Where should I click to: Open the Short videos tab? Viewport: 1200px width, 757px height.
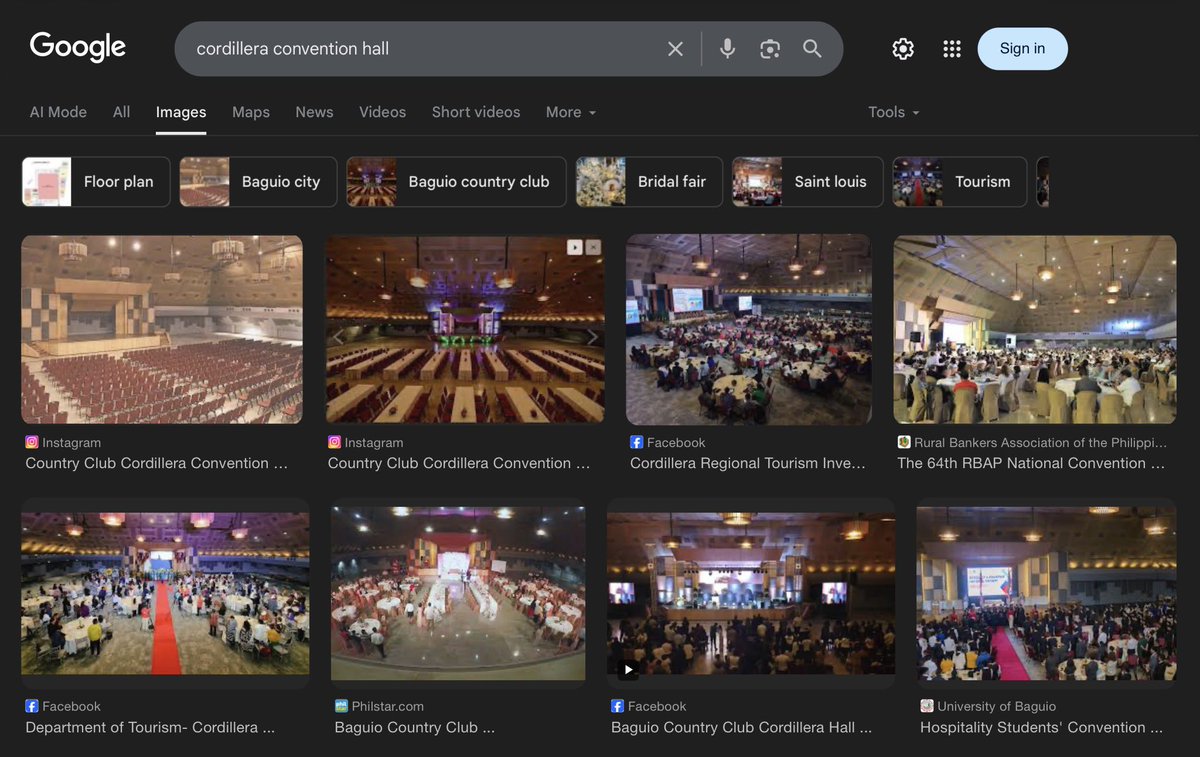point(476,112)
